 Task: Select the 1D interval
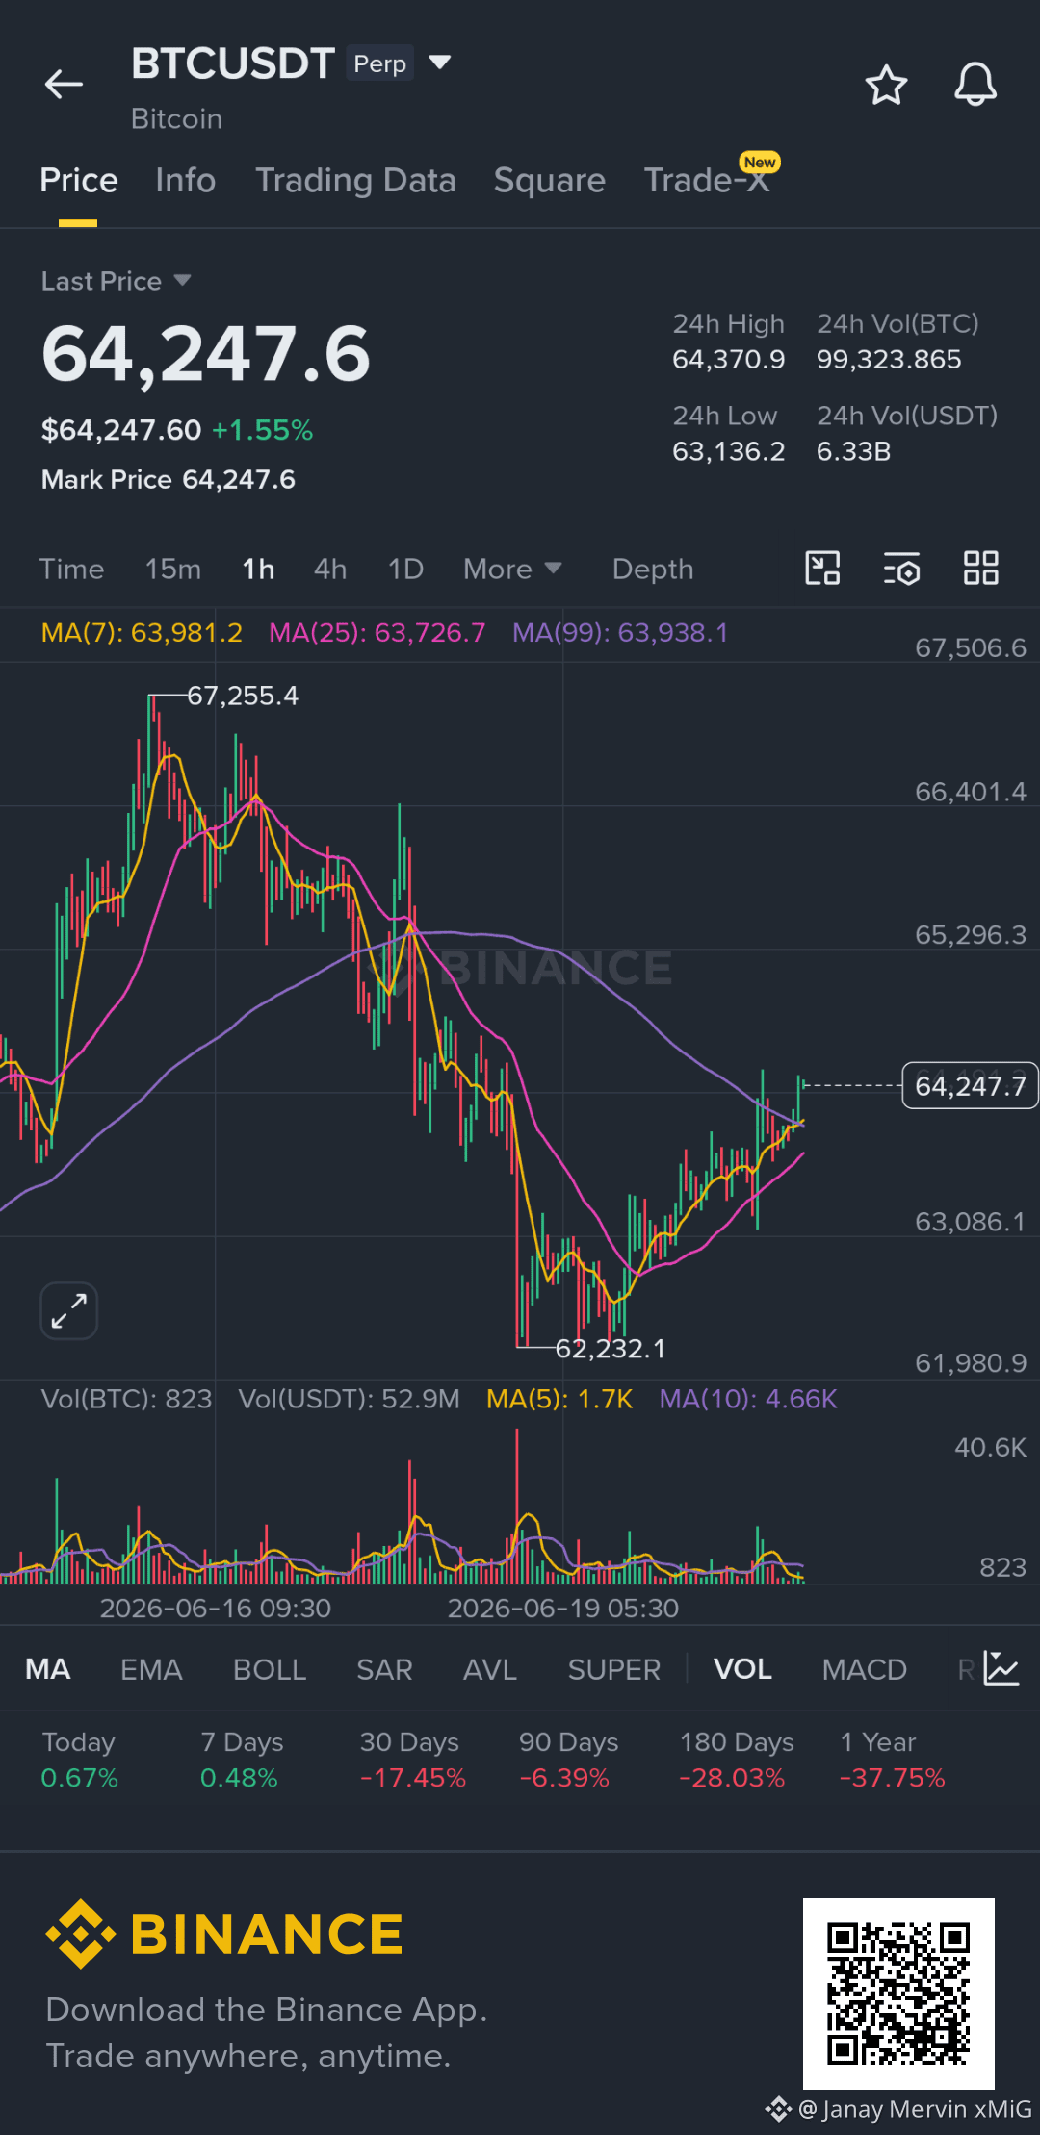[x=406, y=569]
